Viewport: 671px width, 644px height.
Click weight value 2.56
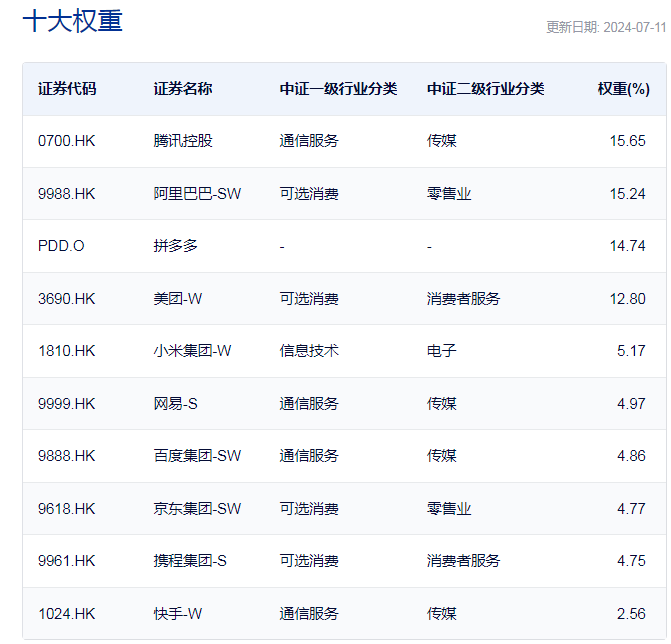click(631, 614)
